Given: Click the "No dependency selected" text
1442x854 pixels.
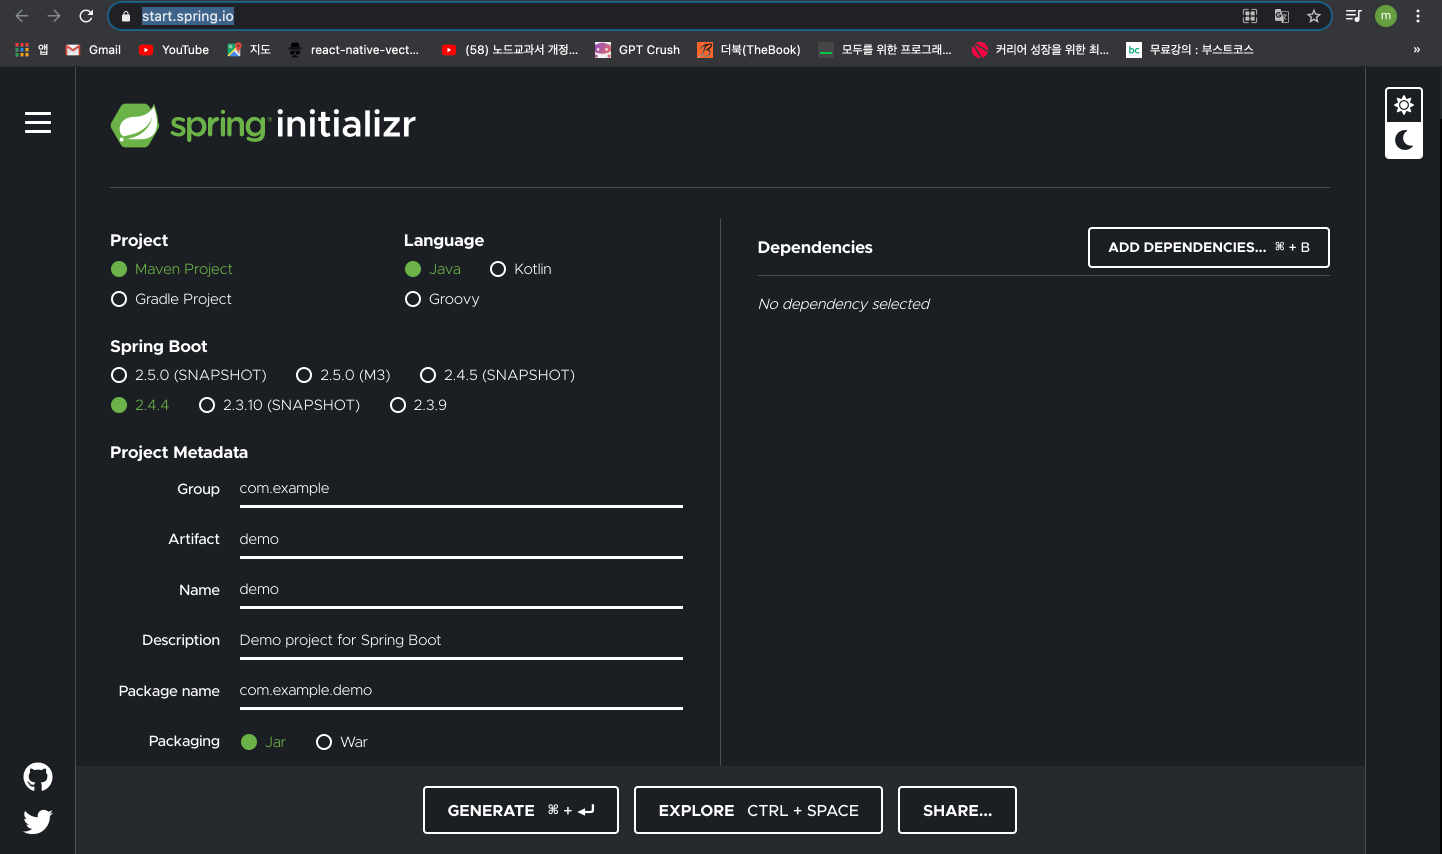Looking at the screenshot, I should point(843,304).
